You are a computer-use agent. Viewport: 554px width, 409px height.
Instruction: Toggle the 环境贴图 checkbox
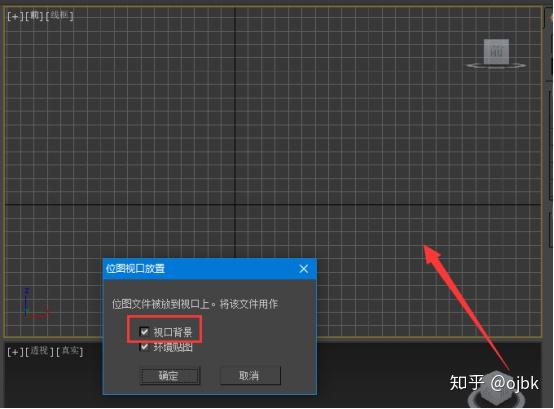(x=144, y=347)
